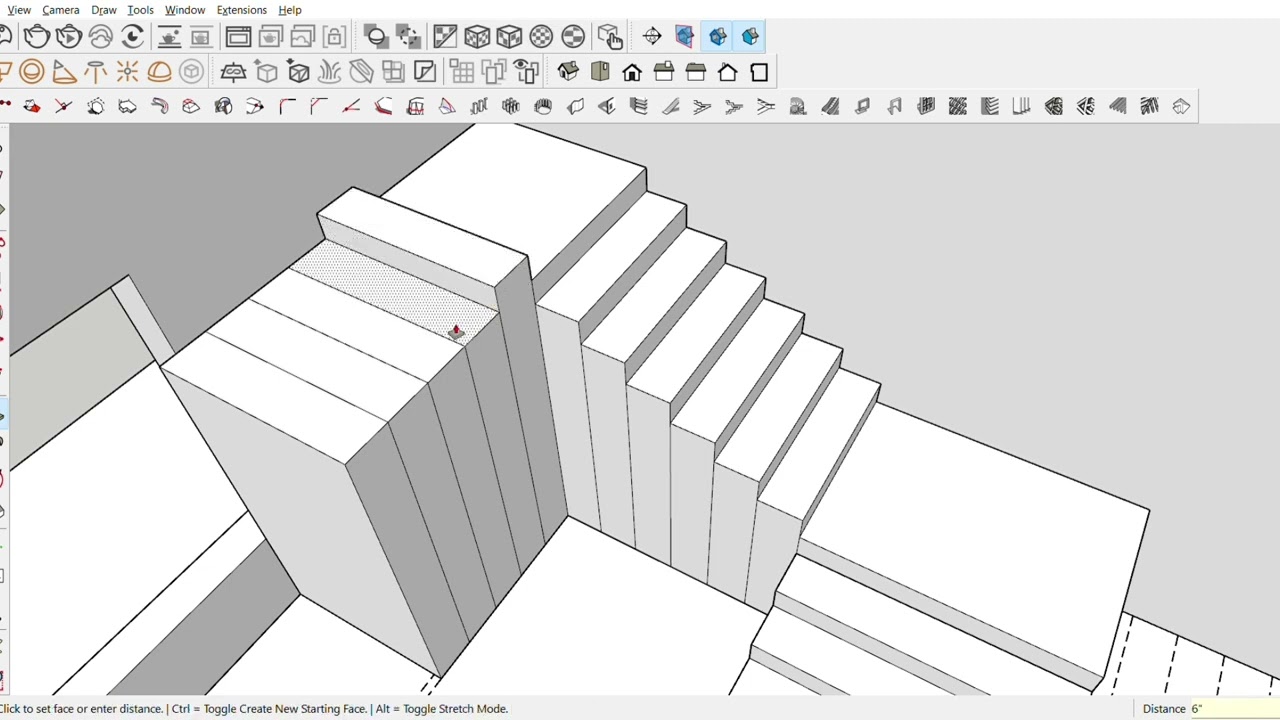Open the Draw menu
Viewport: 1280px width, 720px height.
104,10
